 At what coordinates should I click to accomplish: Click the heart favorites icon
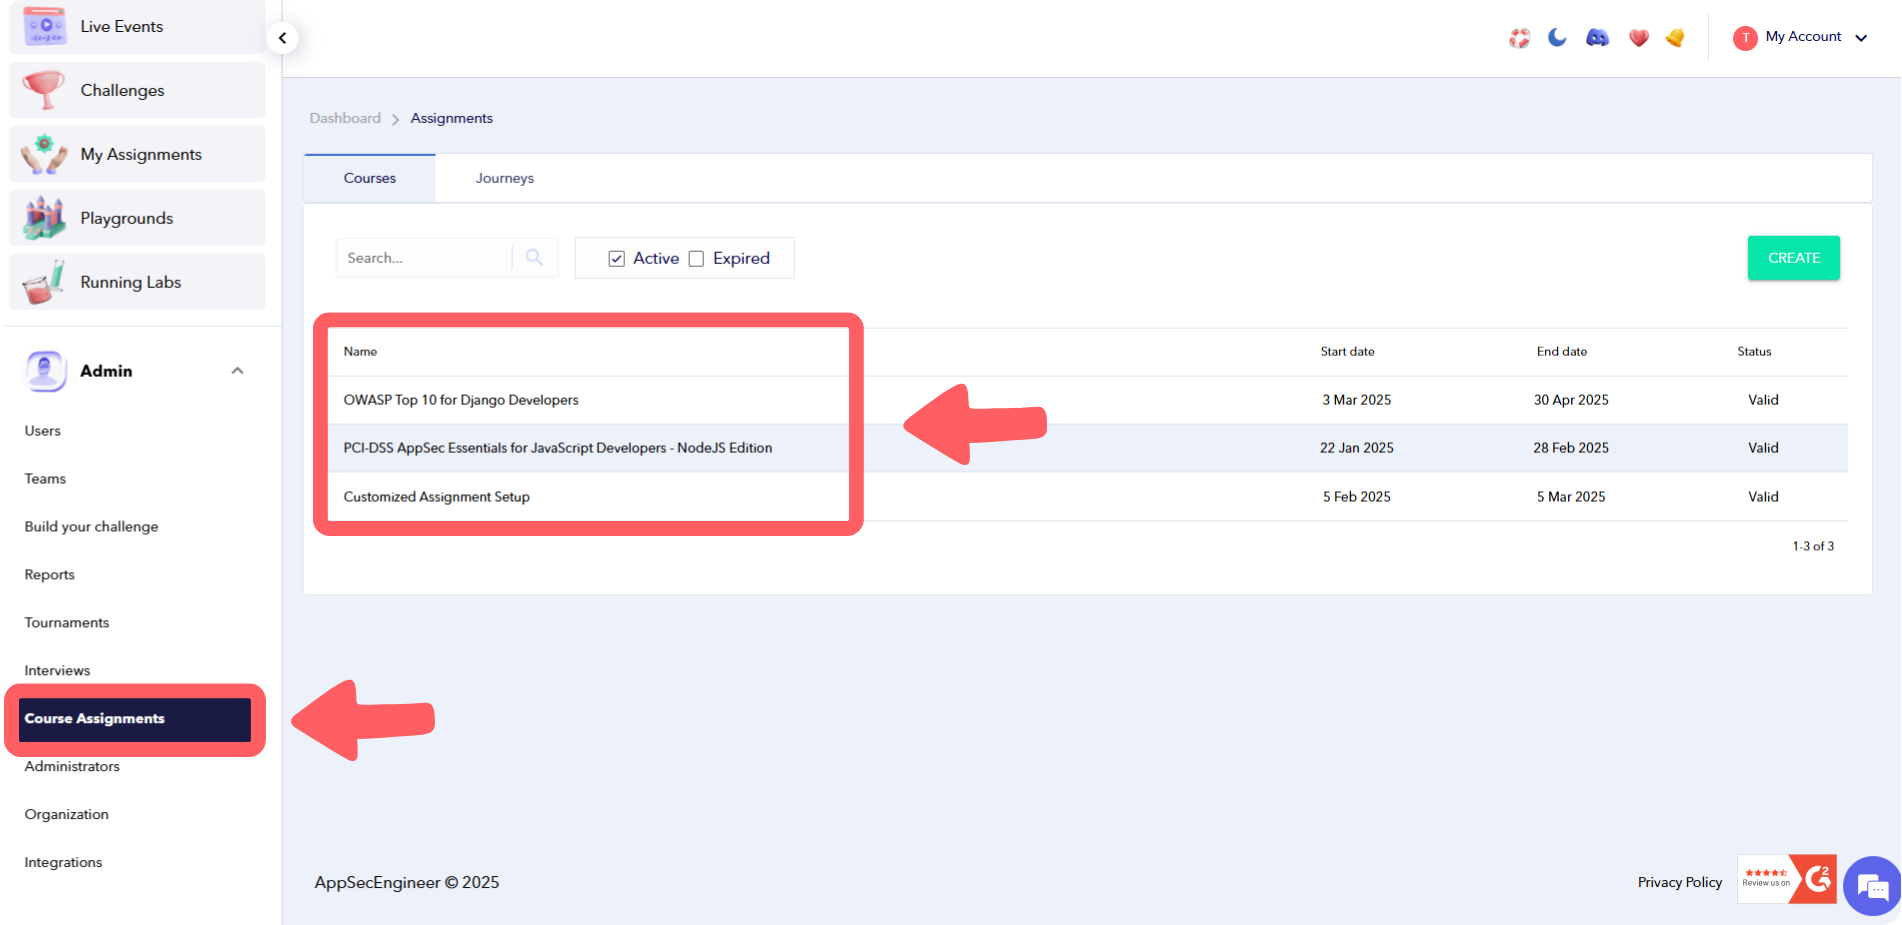[1639, 37]
